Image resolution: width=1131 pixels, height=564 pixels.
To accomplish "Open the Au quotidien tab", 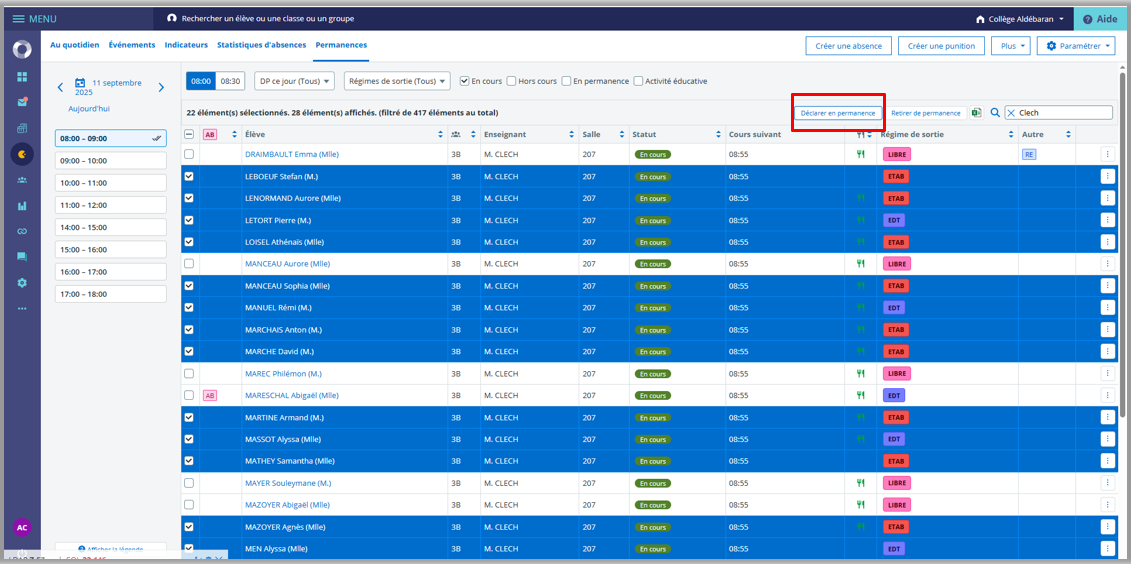I will tap(75, 45).
